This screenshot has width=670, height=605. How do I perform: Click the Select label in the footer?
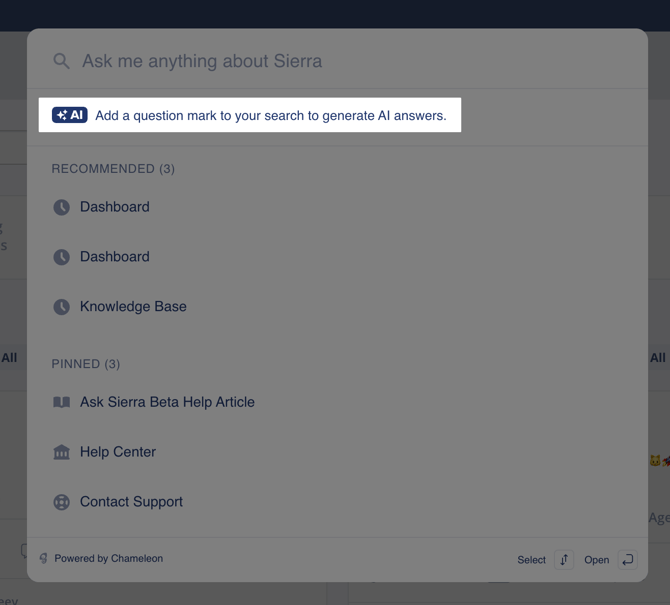click(532, 560)
